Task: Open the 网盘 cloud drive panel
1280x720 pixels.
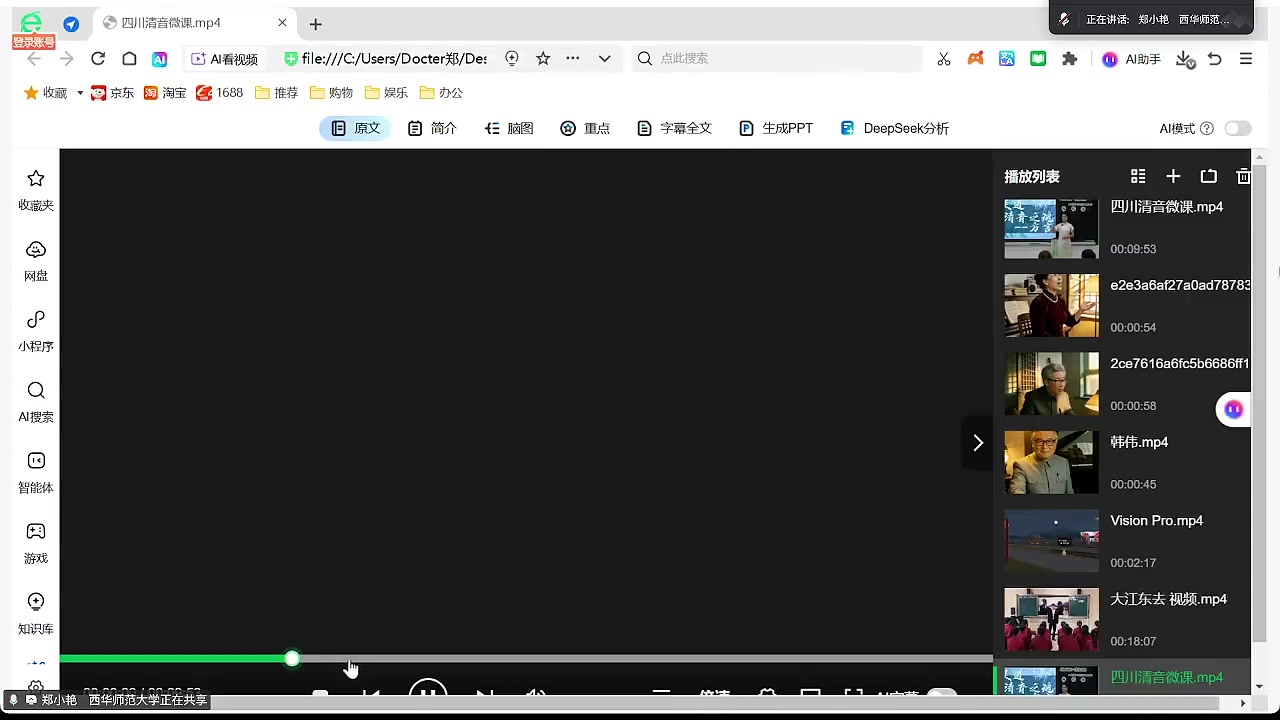Action: [36, 261]
